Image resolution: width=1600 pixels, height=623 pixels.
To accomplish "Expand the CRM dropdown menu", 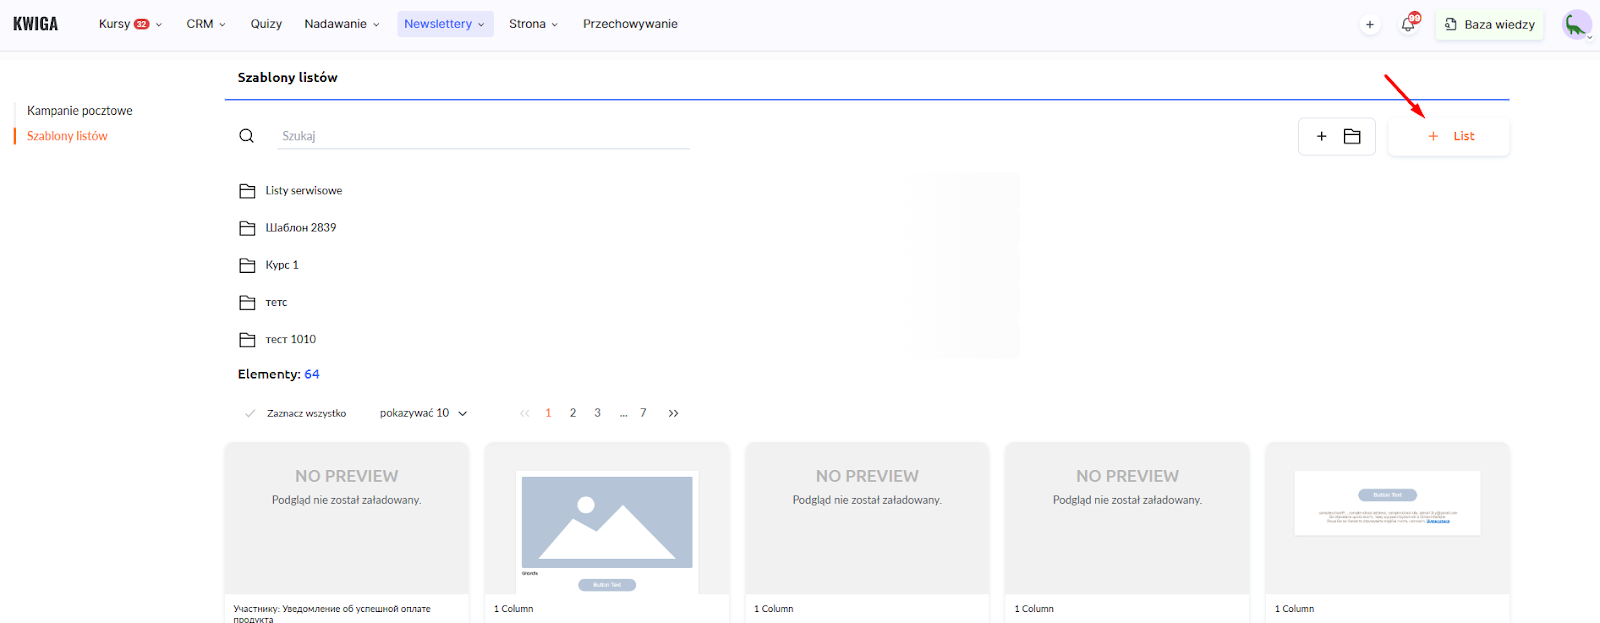I will [206, 24].
